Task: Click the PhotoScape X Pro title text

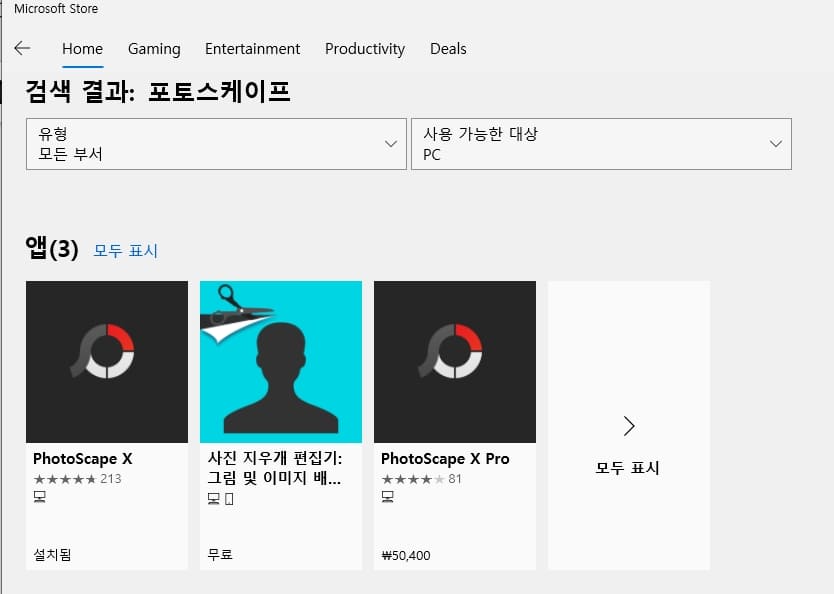Action: point(445,458)
